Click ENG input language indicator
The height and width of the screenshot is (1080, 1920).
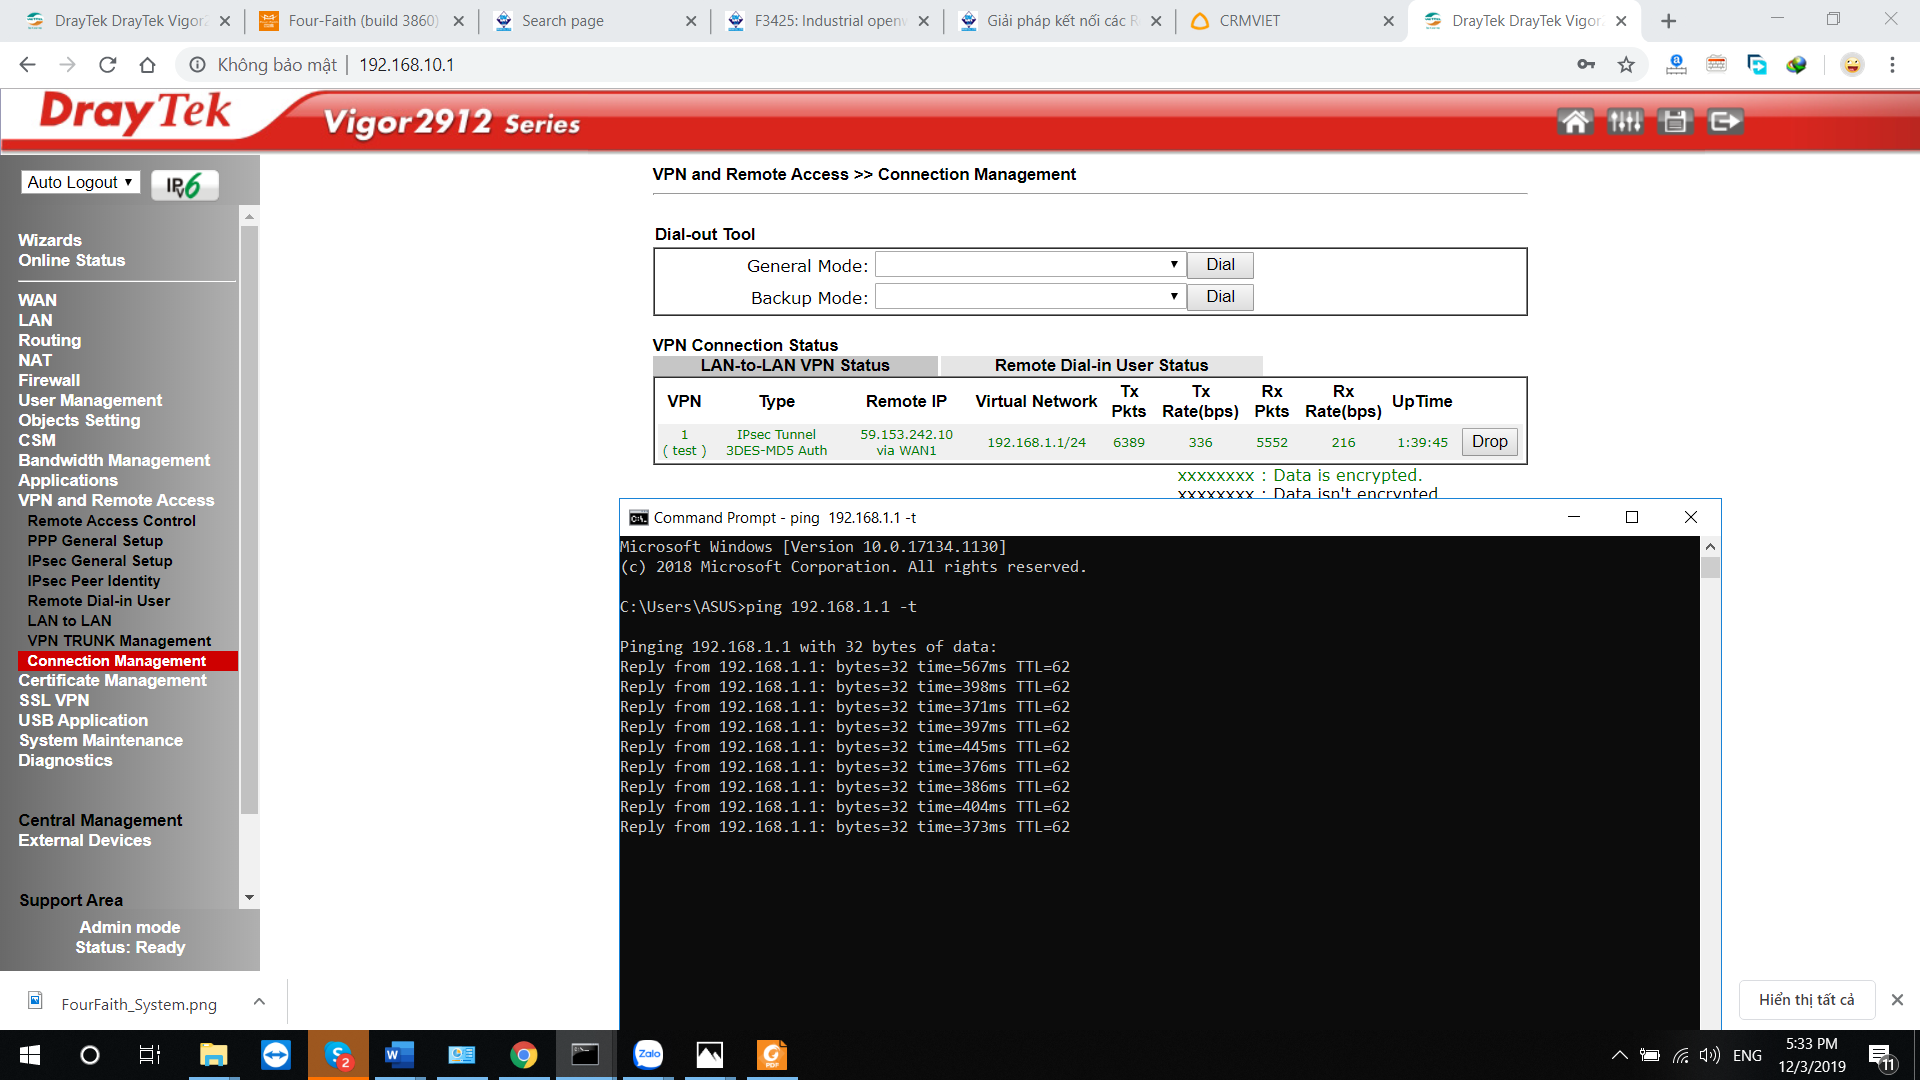(1747, 1056)
